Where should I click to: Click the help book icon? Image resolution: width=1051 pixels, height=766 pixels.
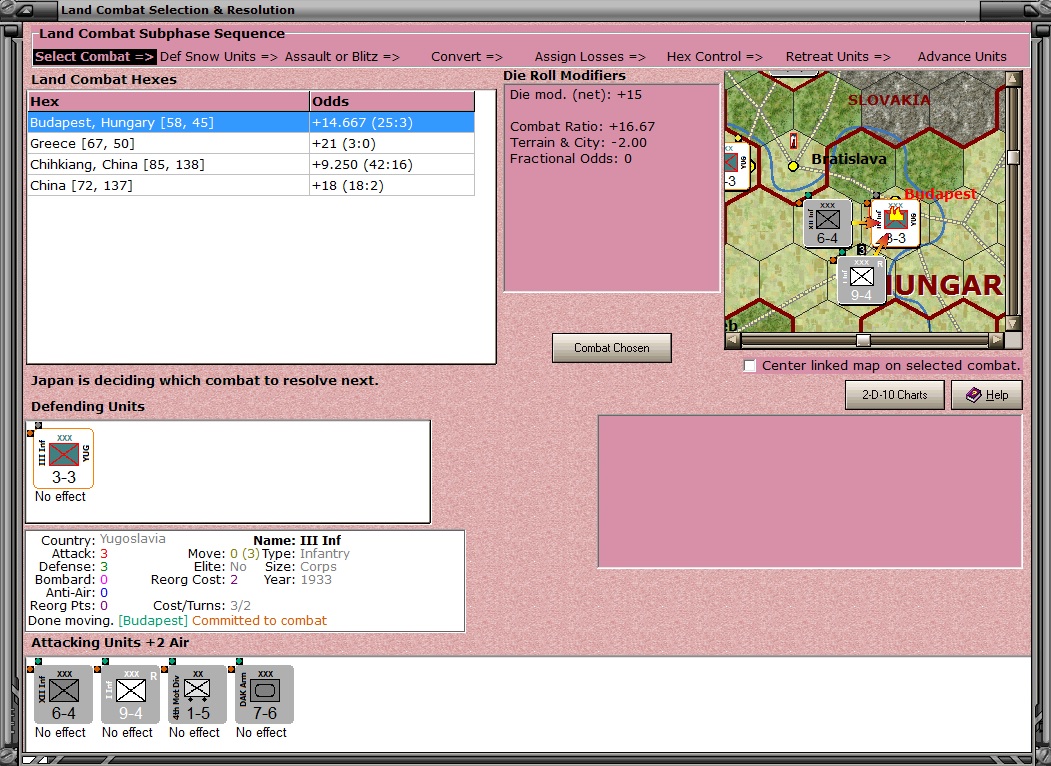pyautogui.click(x=973, y=395)
